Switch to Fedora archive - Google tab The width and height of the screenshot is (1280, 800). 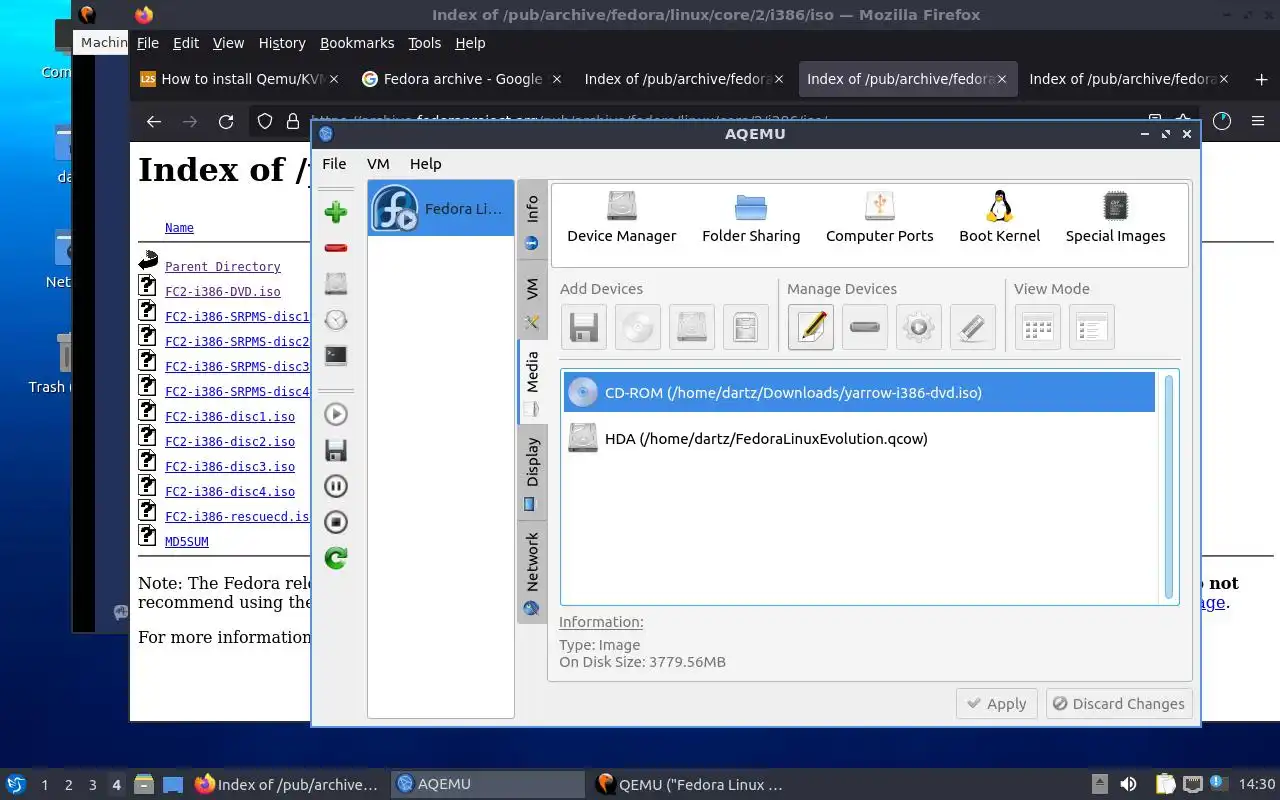click(x=461, y=79)
